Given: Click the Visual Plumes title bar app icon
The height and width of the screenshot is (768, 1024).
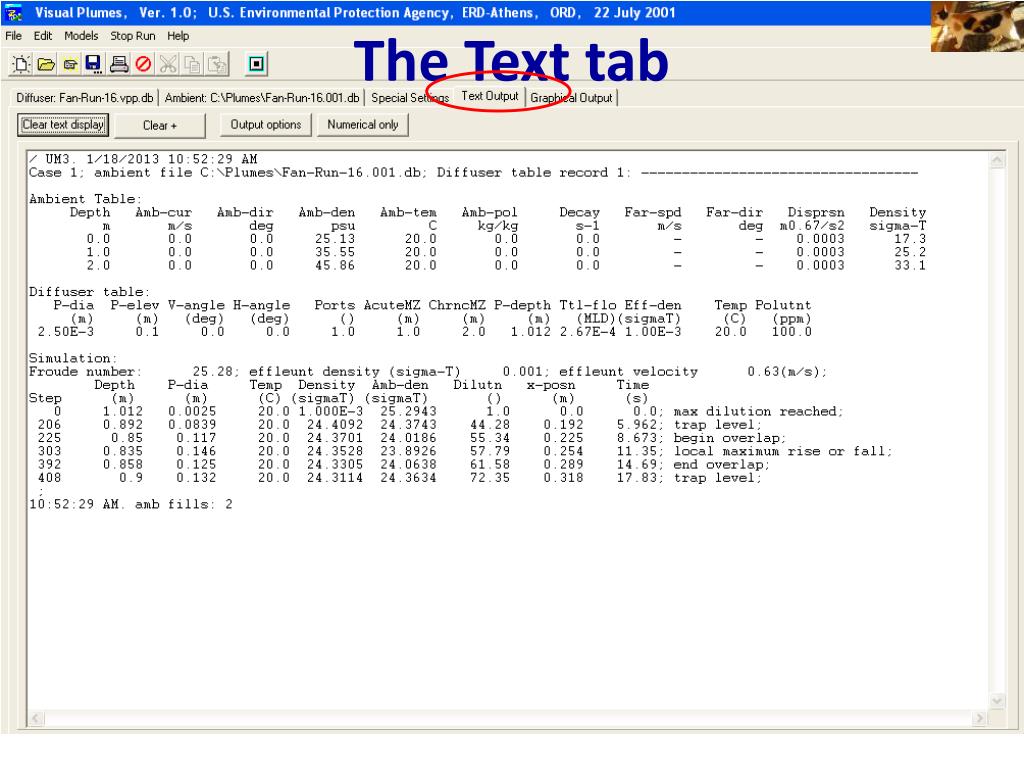Looking at the screenshot, I should [x=14, y=12].
